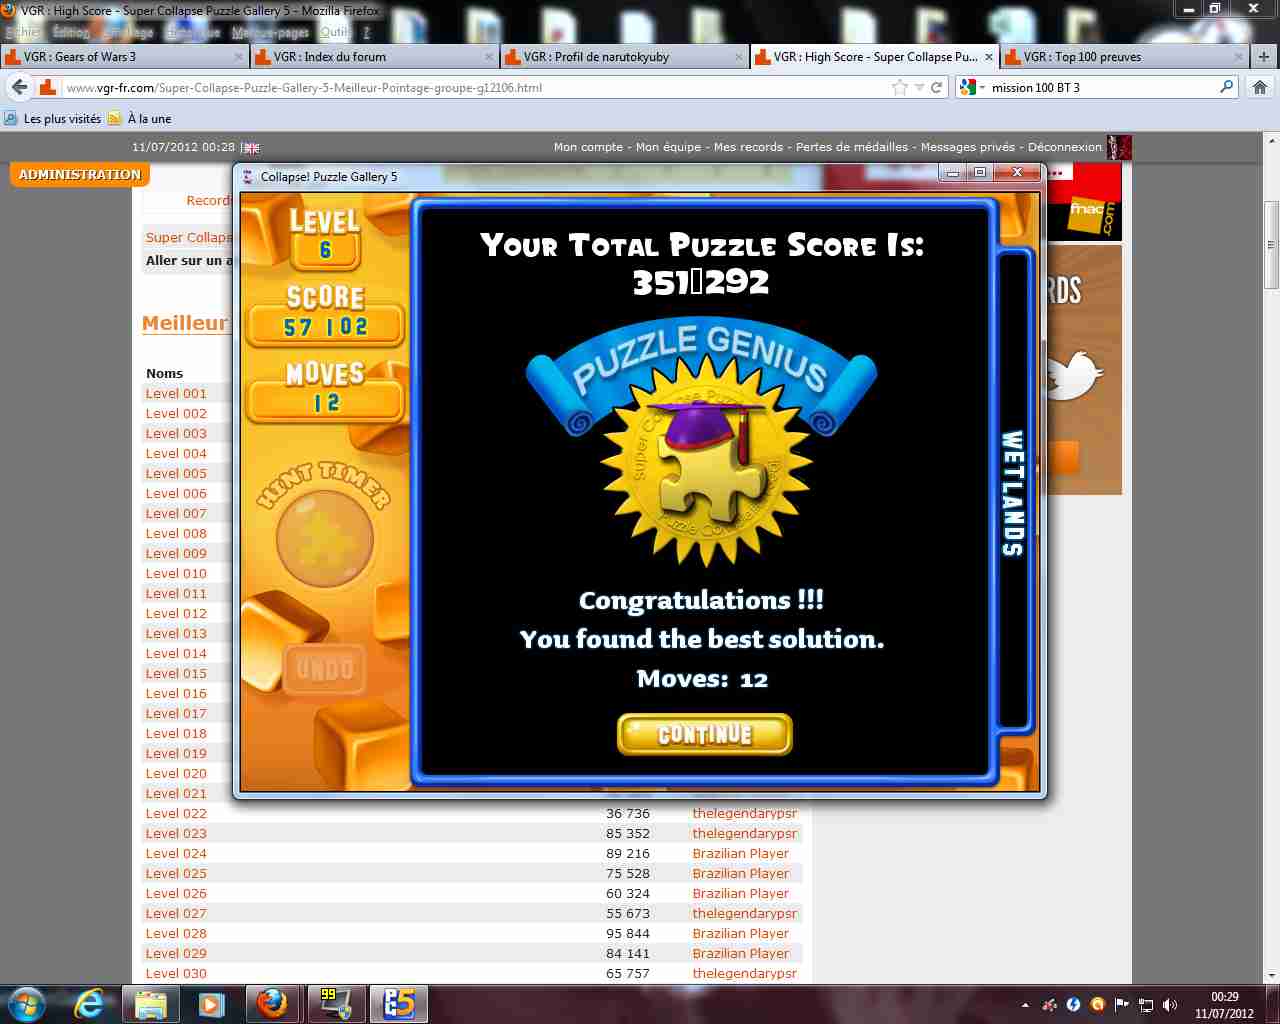
Task: Open Internet Explorer from the taskbar
Action: (x=89, y=1003)
